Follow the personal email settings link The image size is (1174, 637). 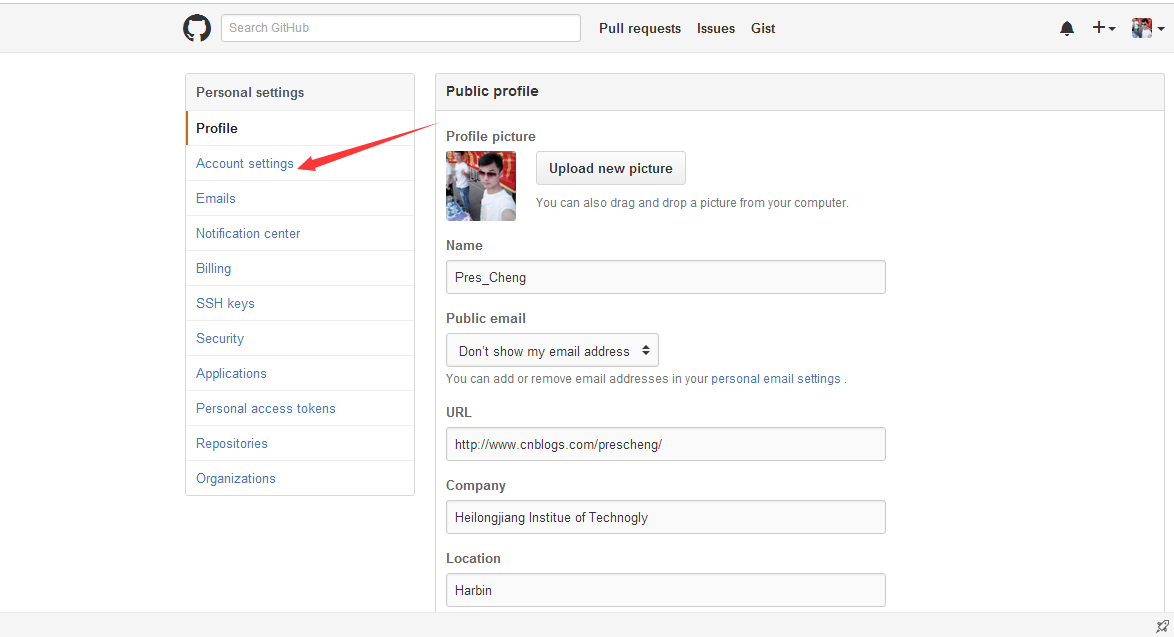click(776, 379)
